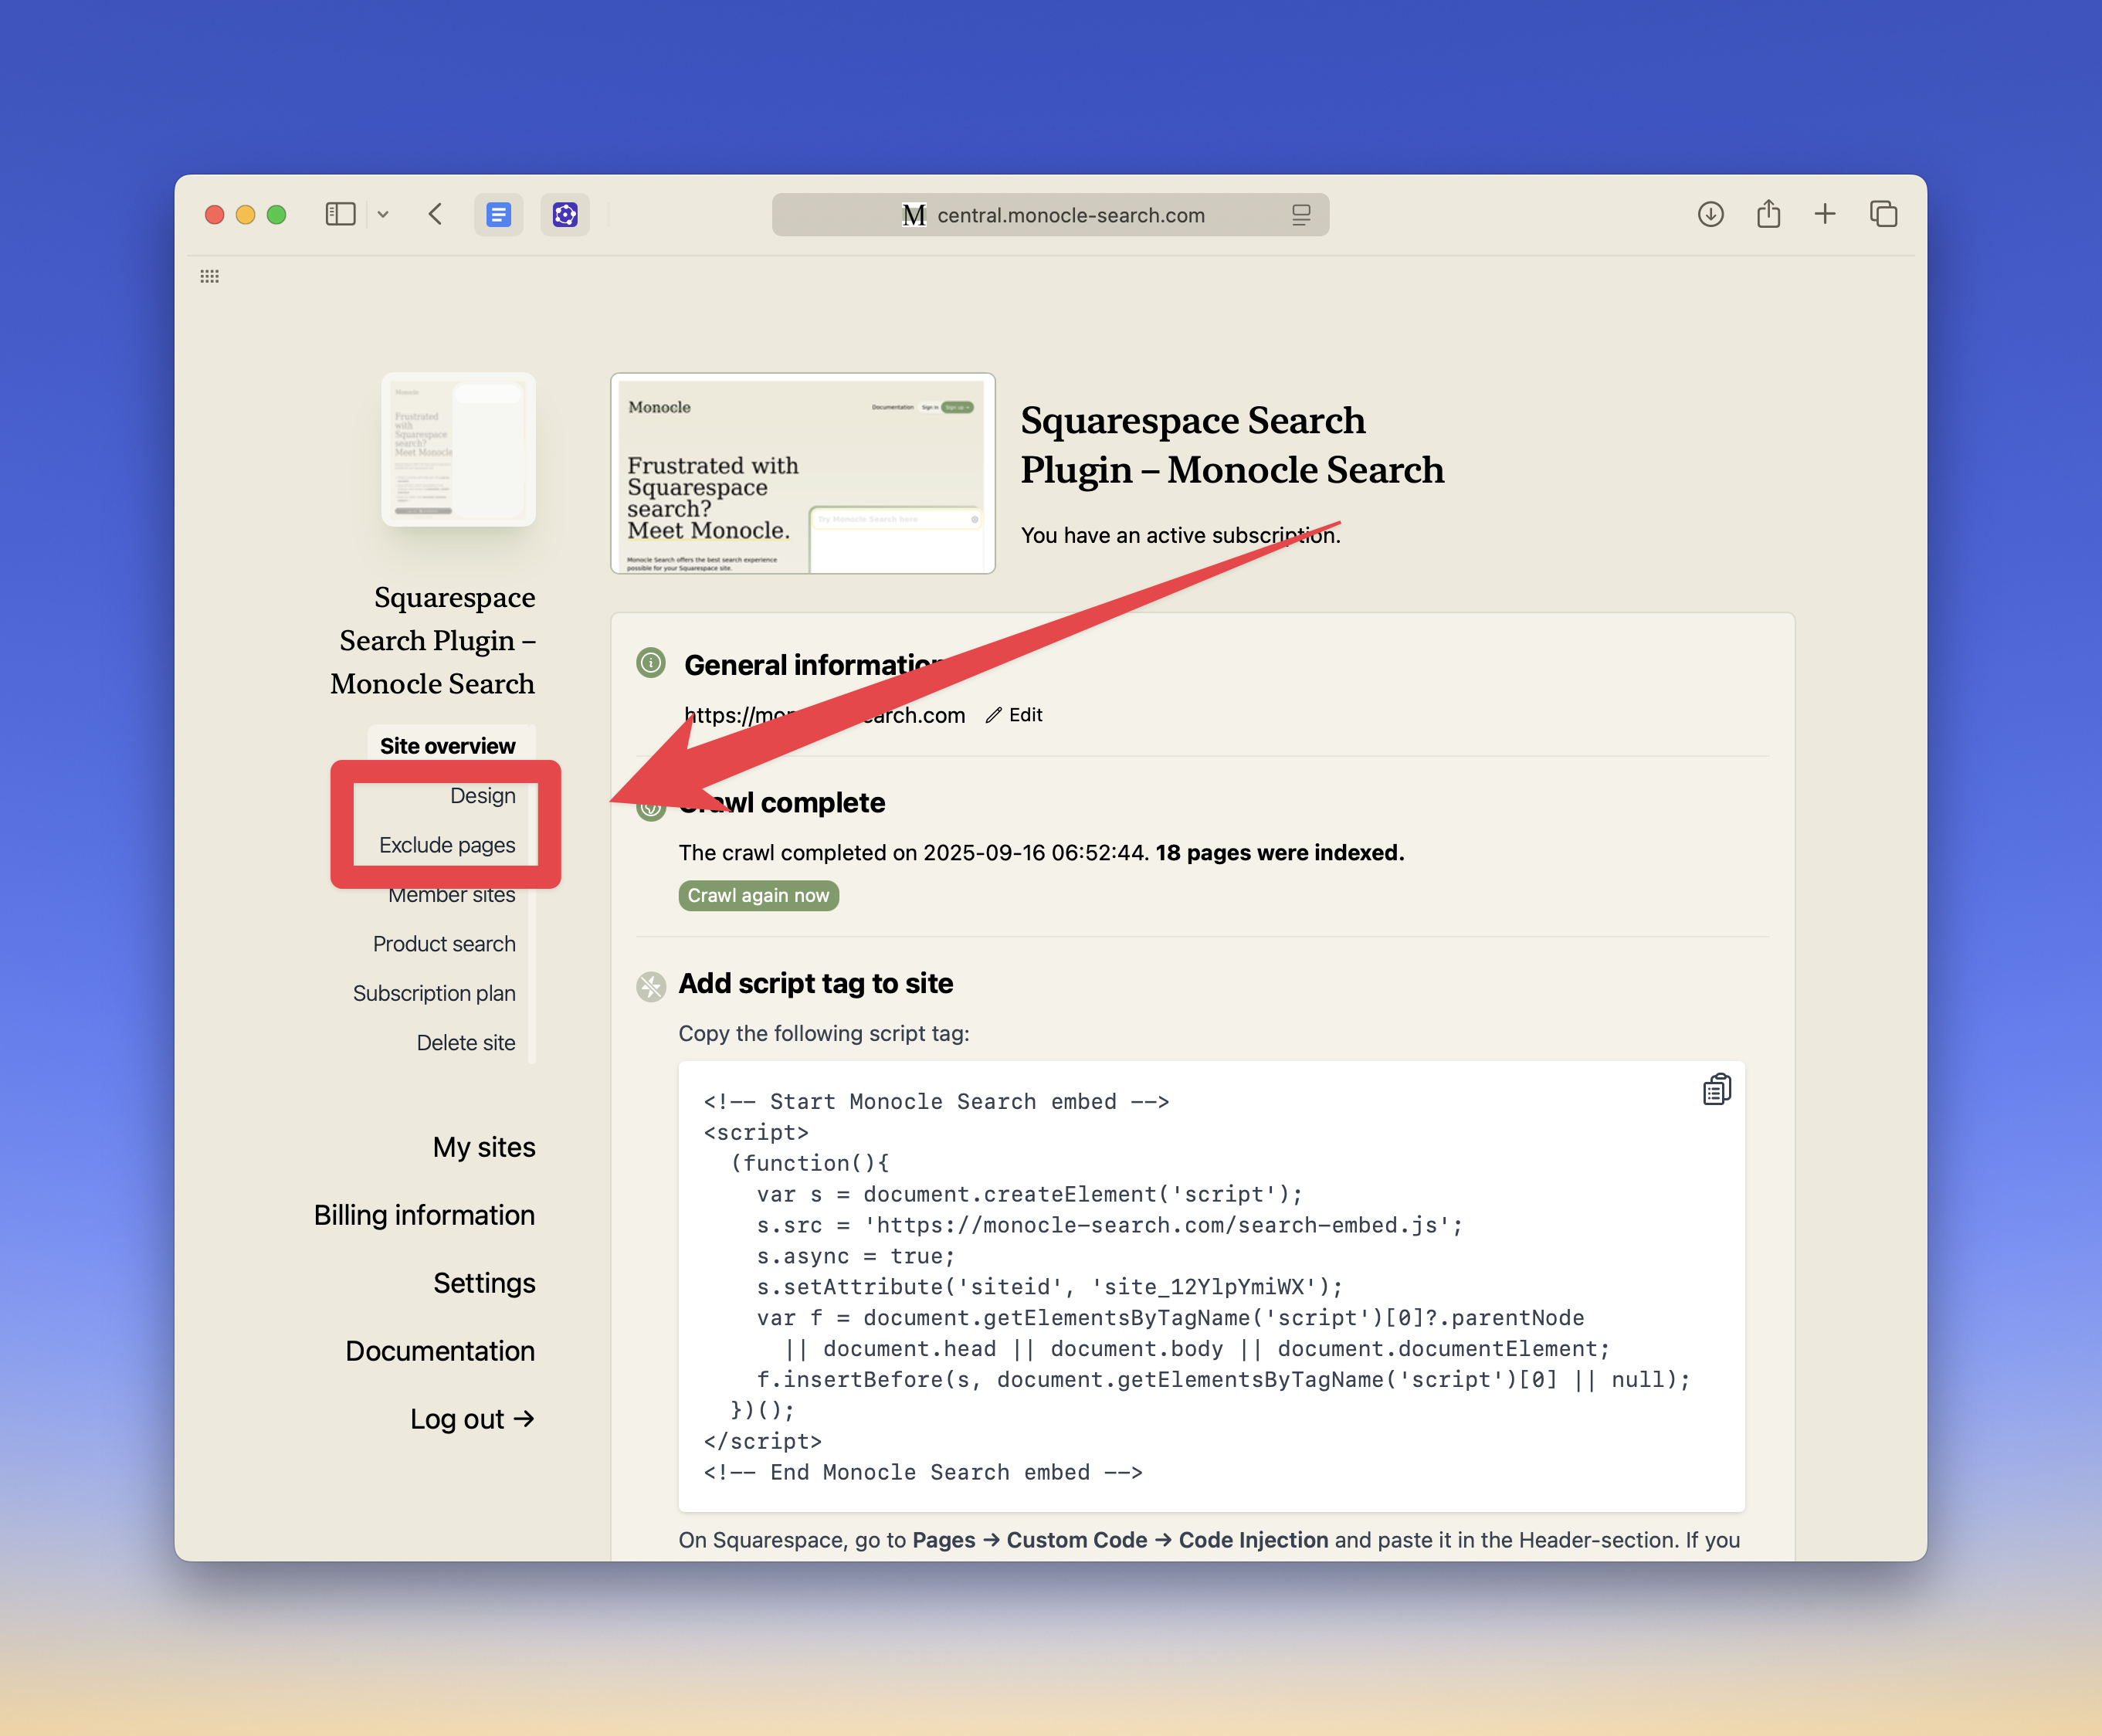Copy script tag with clipboard icon
The width and height of the screenshot is (2102, 1736).
pyautogui.click(x=1716, y=1089)
